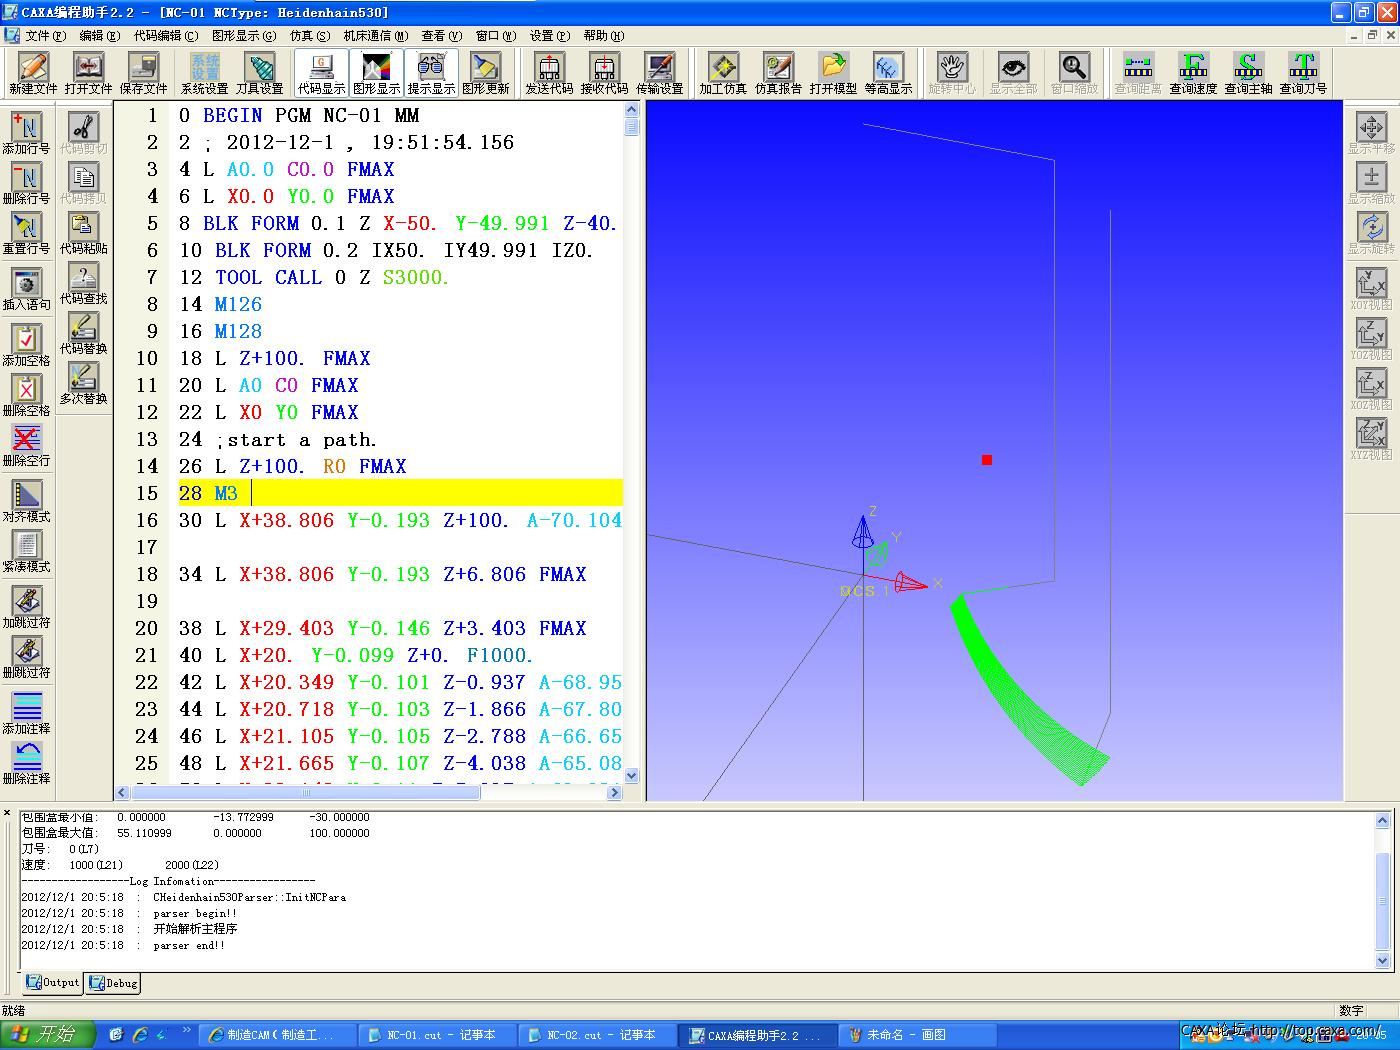Click code line '18 L Z+100. FMAX'
1400x1050 pixels.
(x=274, y=358)
